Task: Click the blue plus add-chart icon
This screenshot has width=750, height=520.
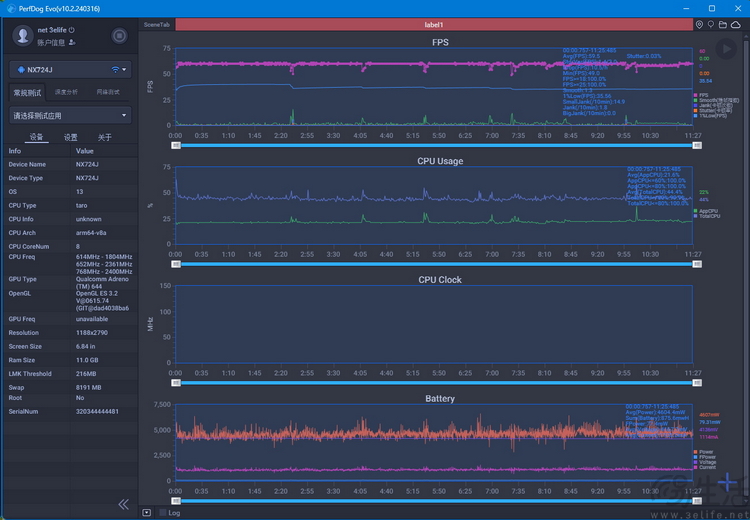Action: click(x=727, y=482)
